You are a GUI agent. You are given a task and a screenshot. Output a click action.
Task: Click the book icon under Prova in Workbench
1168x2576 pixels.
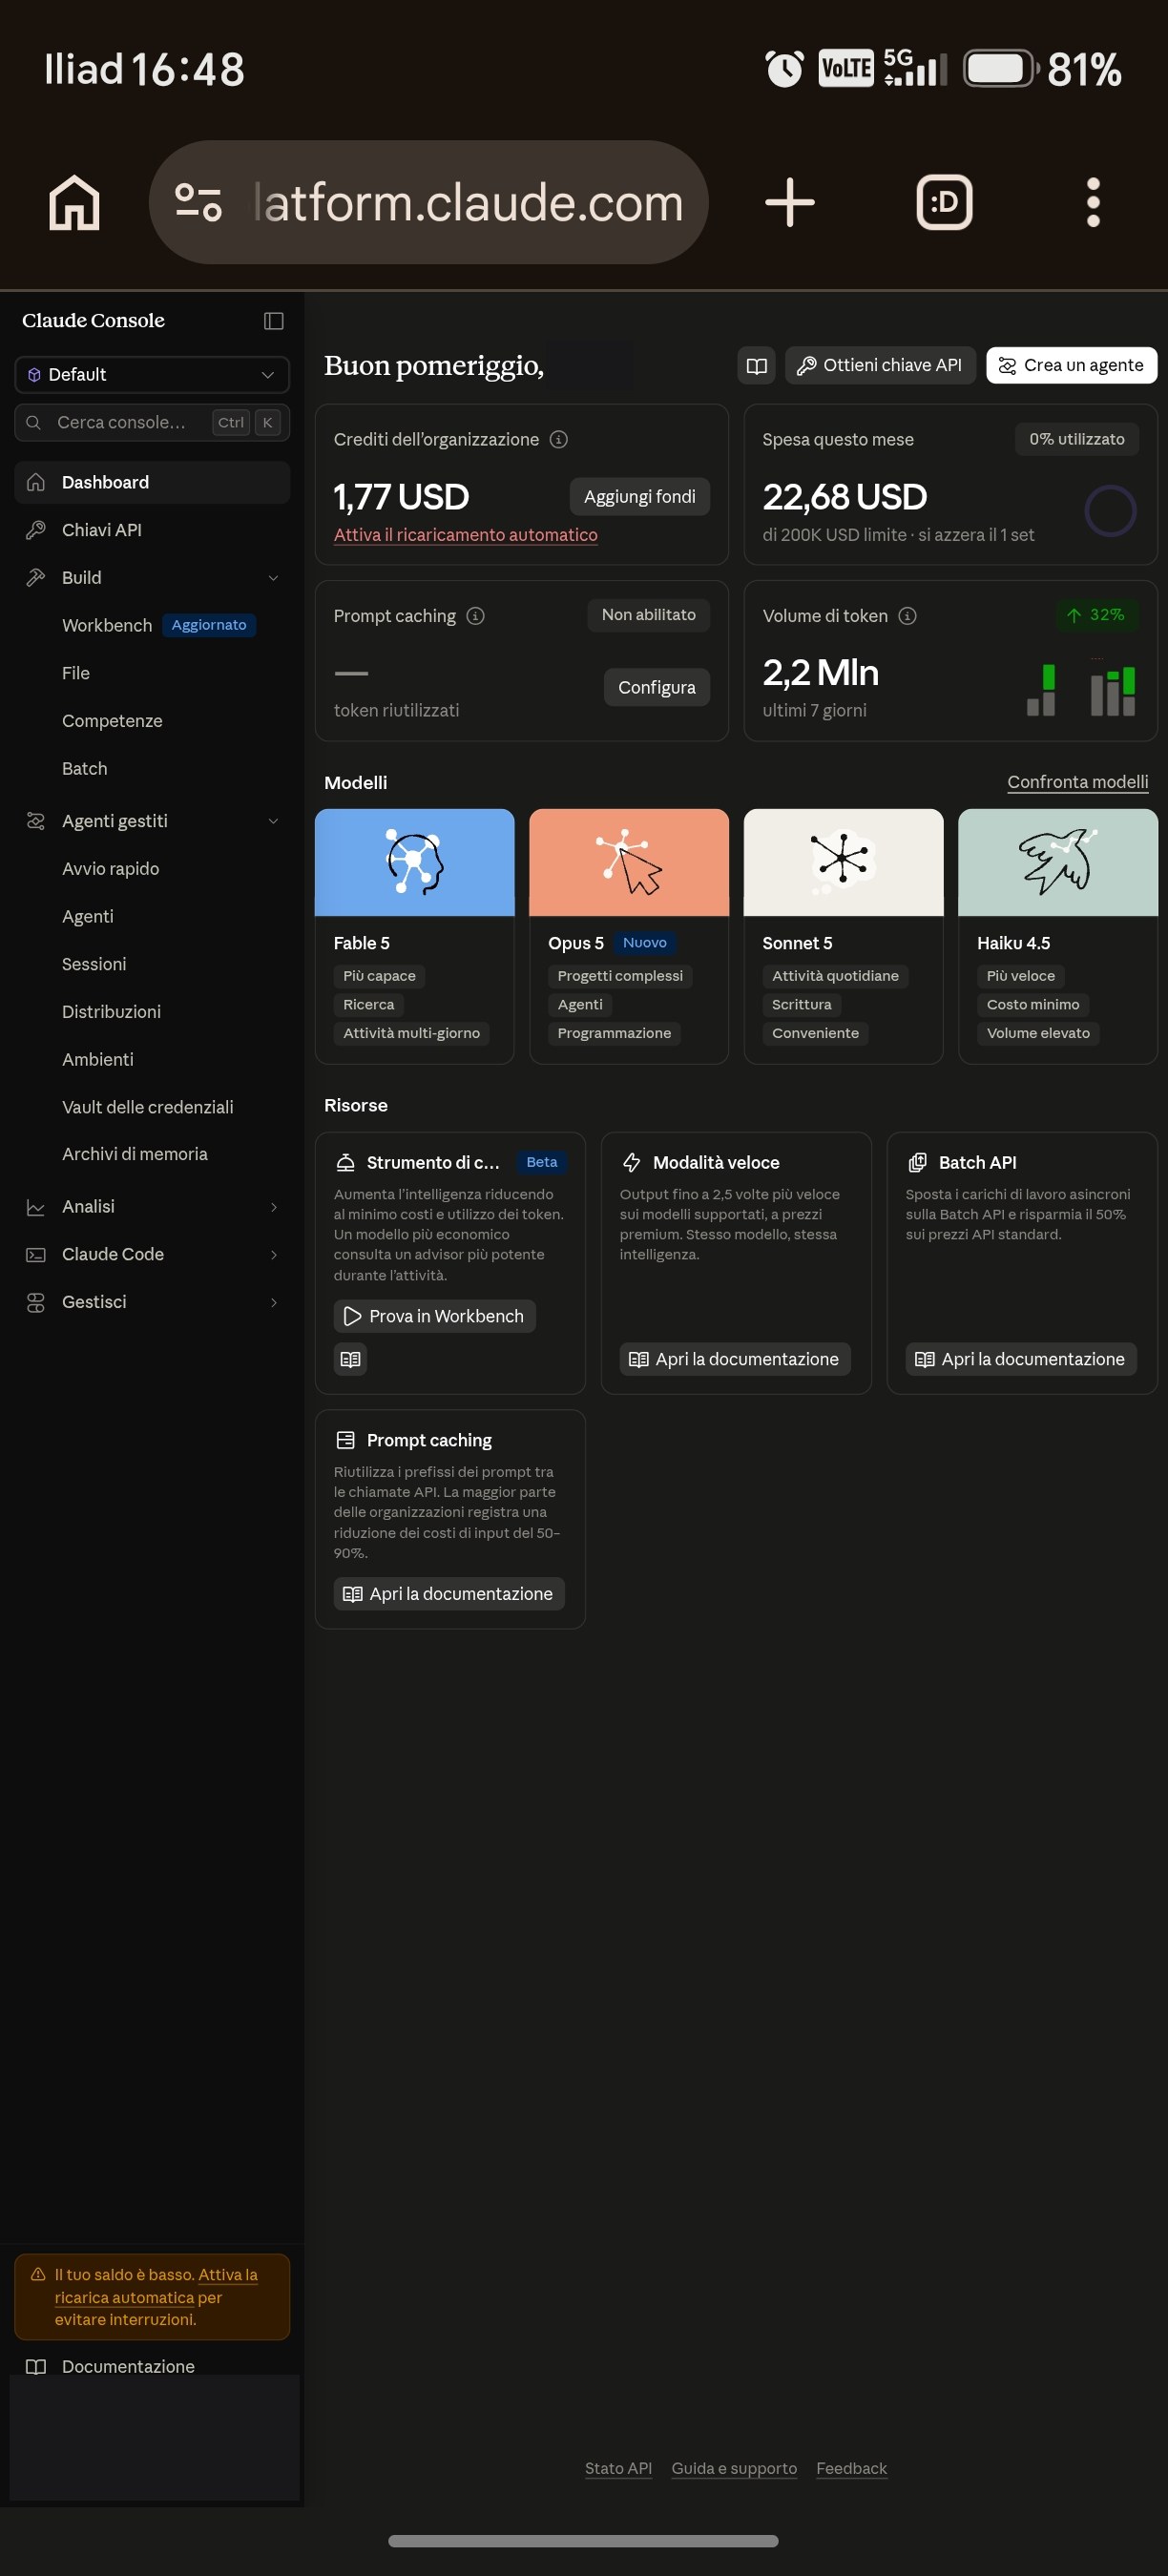click(x=350, y=1360)
